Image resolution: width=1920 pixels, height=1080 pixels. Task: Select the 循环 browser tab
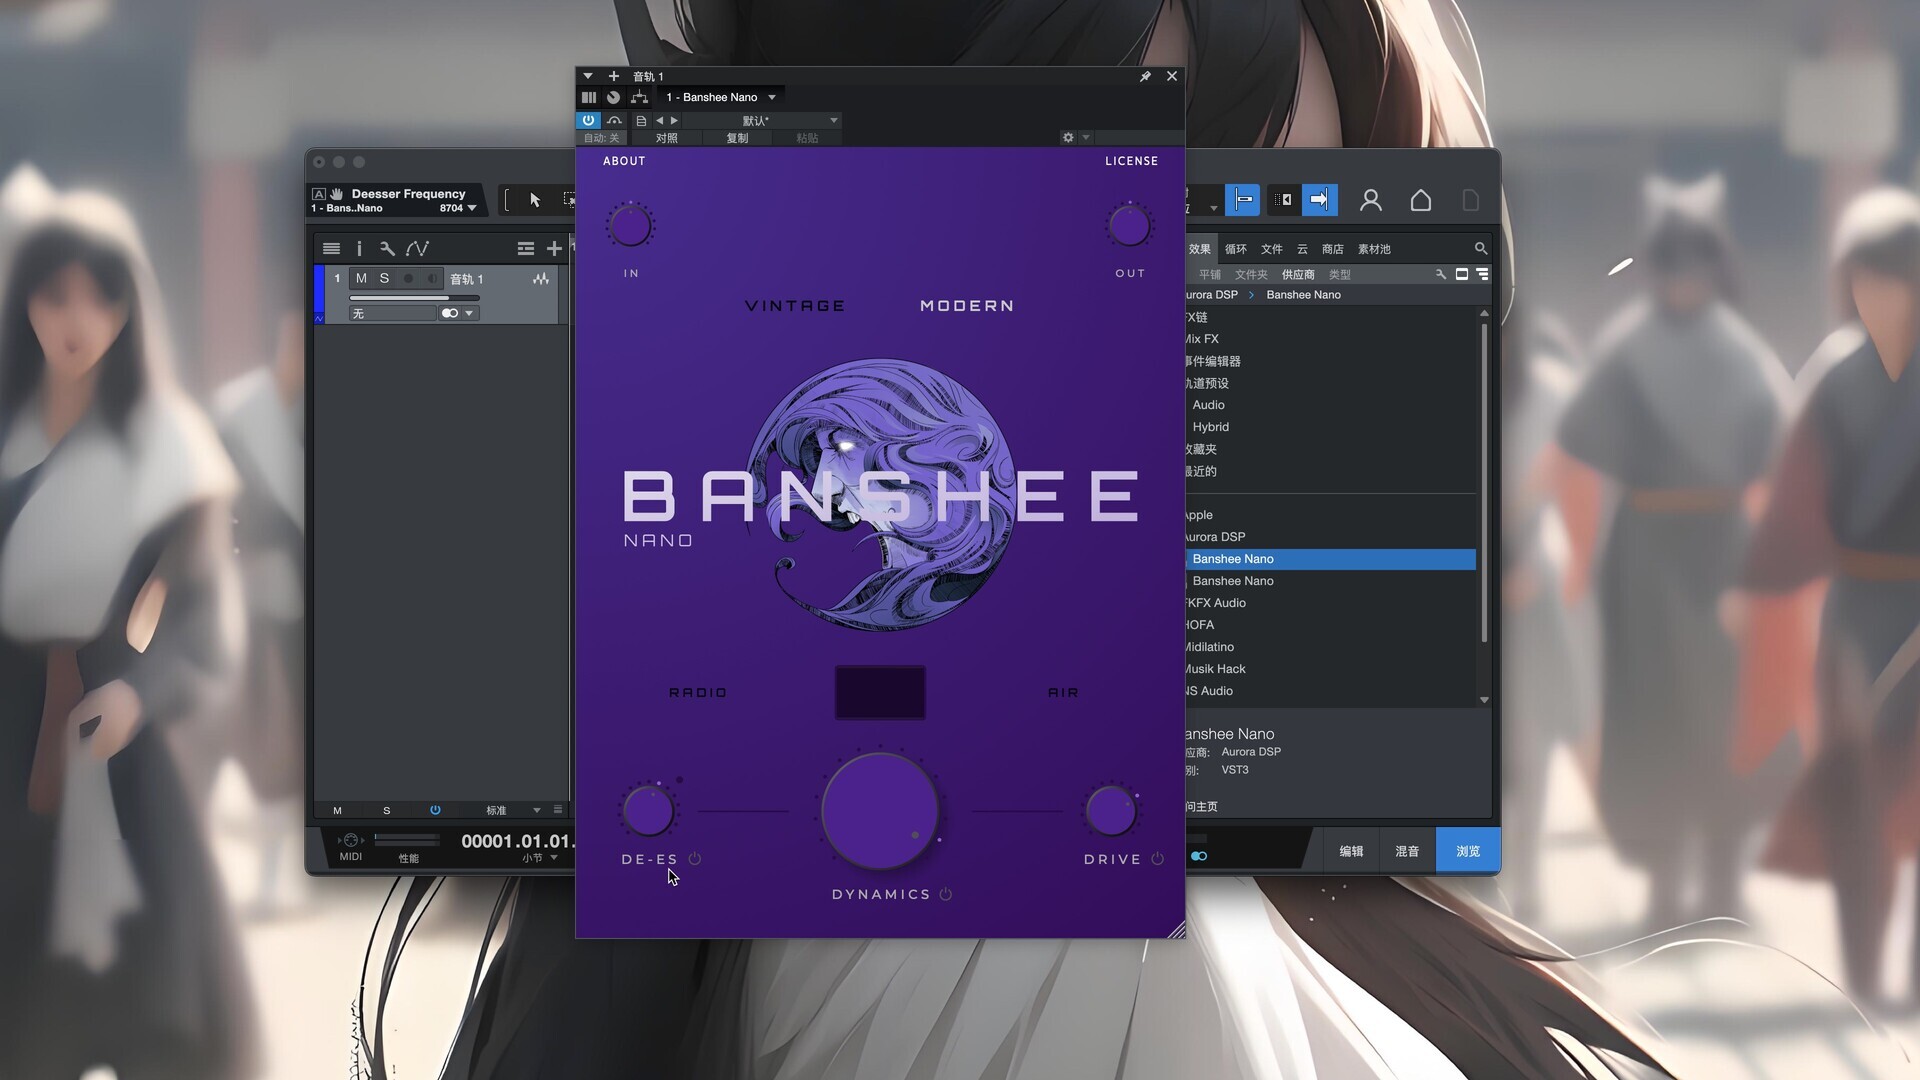click(x=1236, y=249)
